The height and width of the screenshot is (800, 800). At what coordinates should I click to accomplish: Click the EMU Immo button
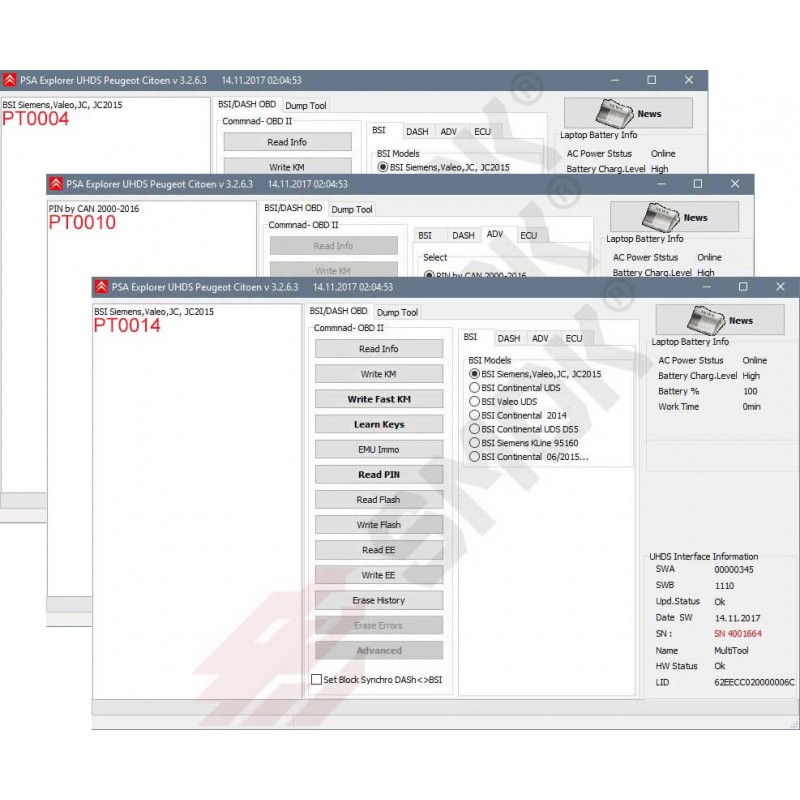pos(379,449)
